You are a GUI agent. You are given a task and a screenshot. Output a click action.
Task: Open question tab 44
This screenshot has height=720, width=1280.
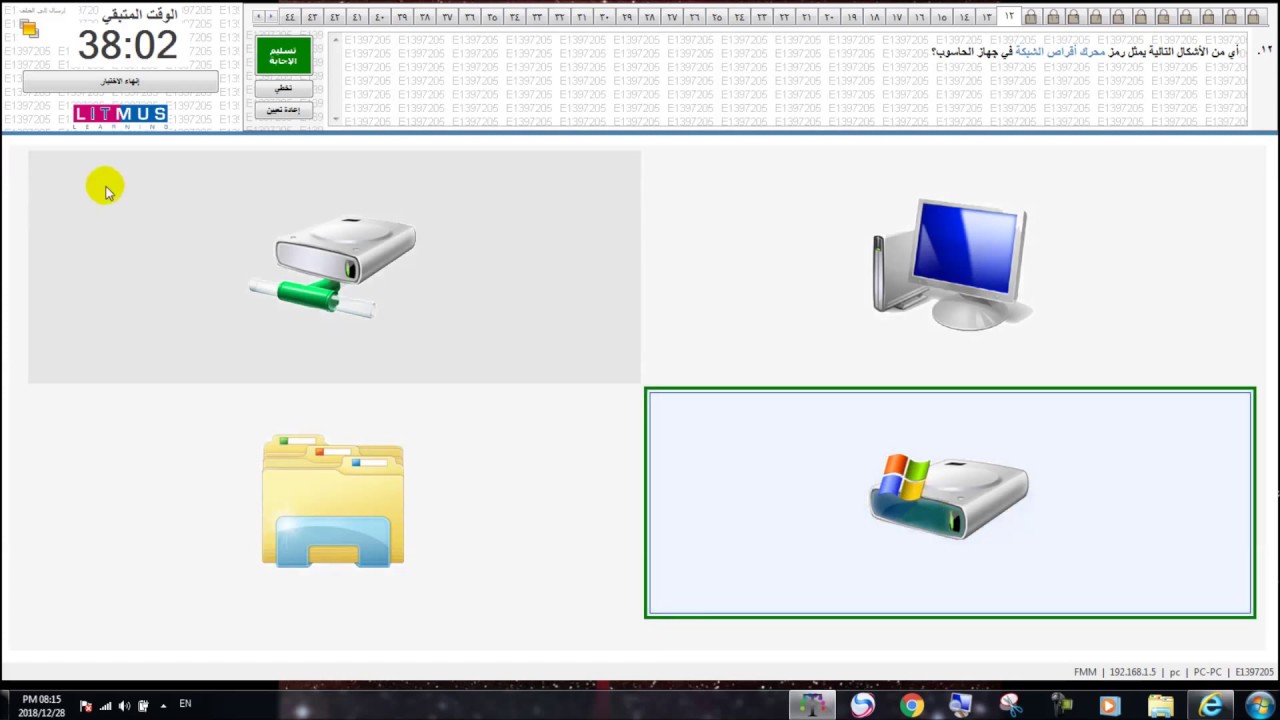(290, 17)
